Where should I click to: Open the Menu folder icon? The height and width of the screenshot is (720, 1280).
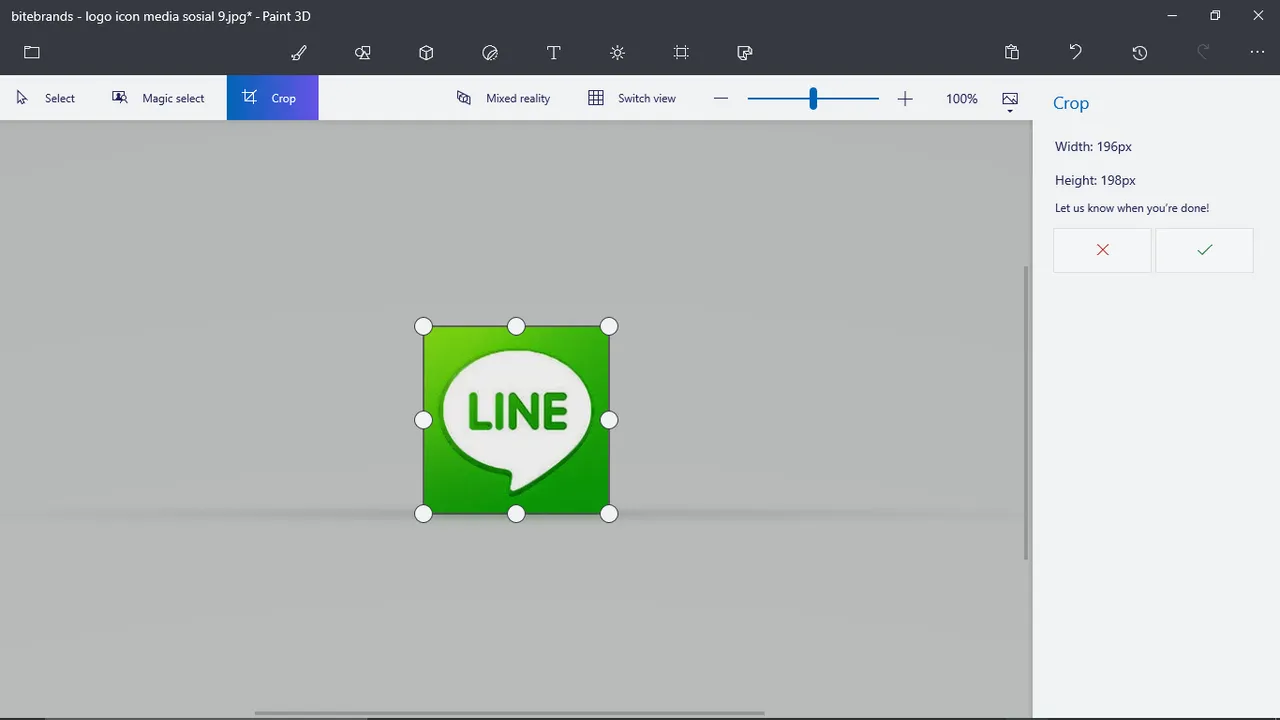[32, 52]
